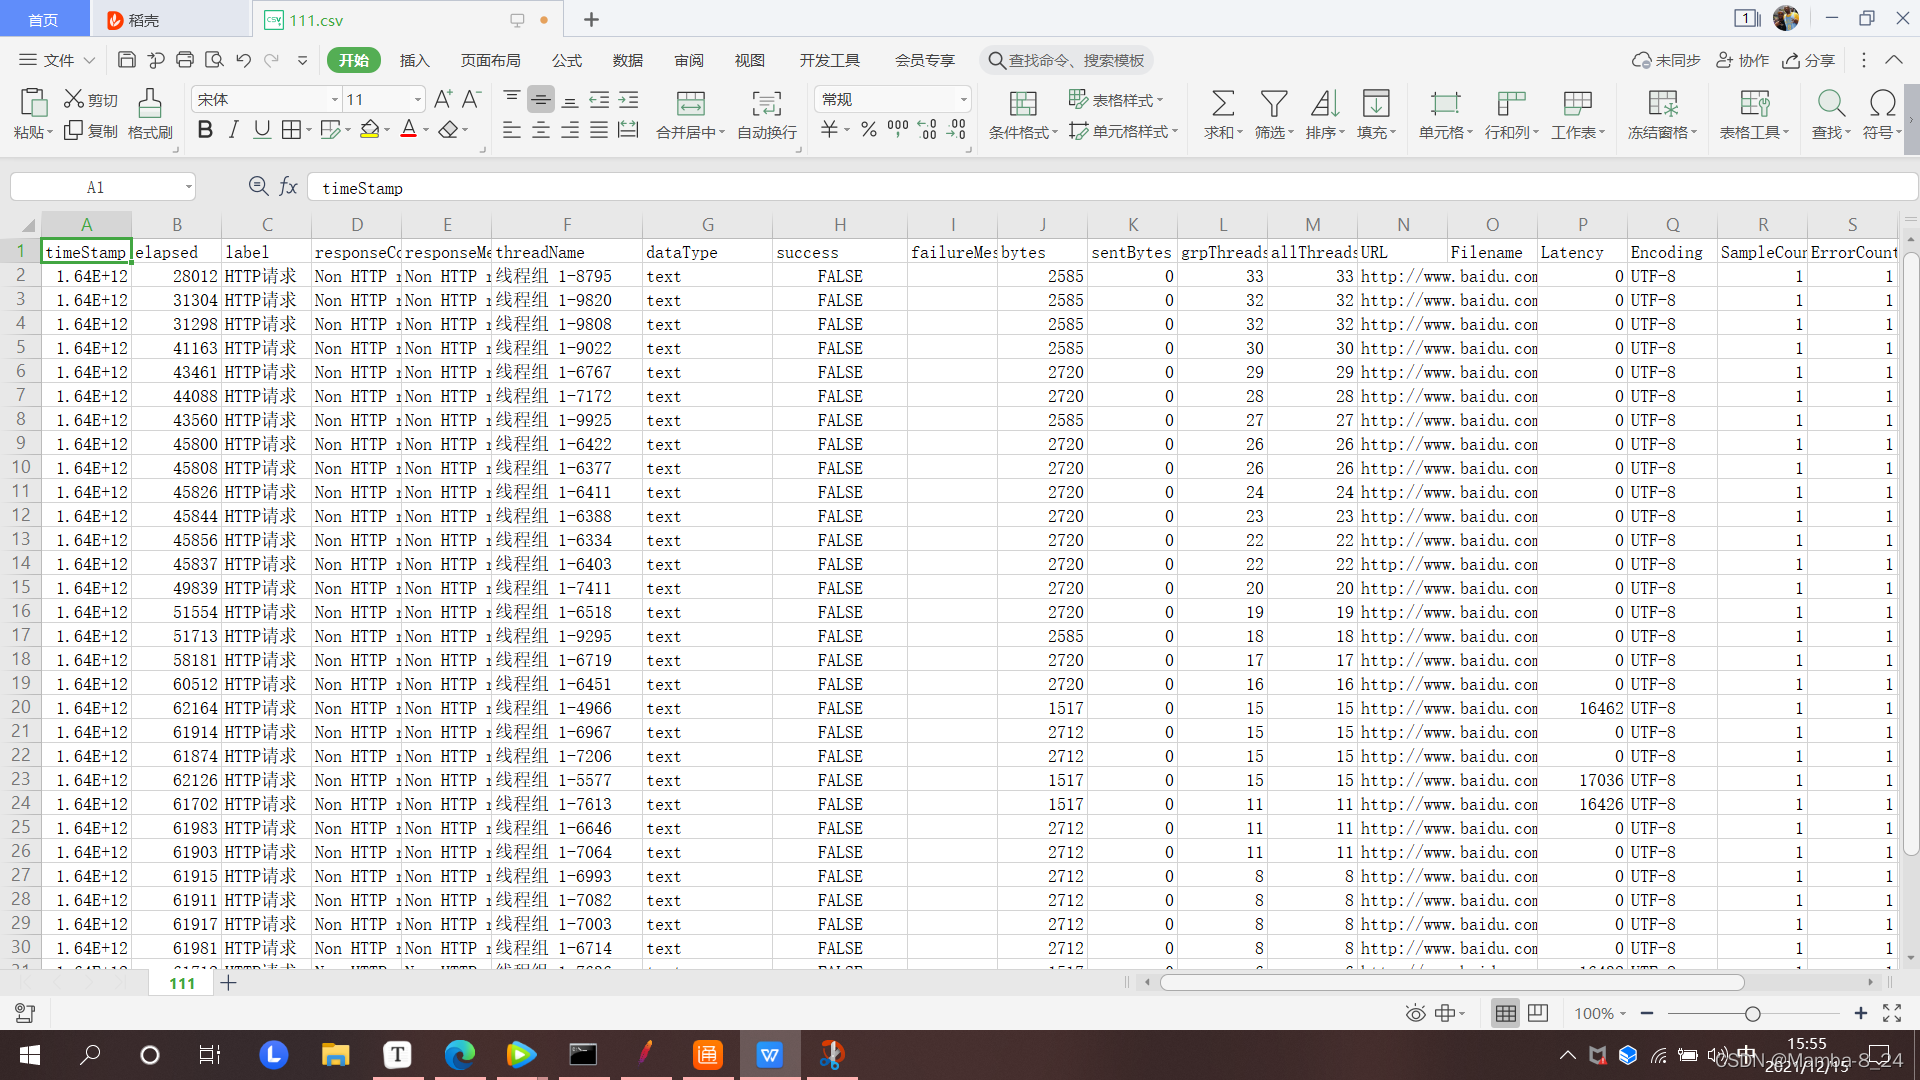Toggle Bold formatting
Screen dimensions: 1920x1080
[205, 130]
